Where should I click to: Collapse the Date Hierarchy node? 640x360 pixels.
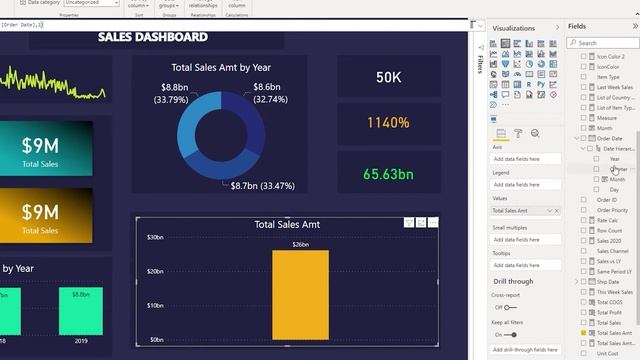[583, 149]
